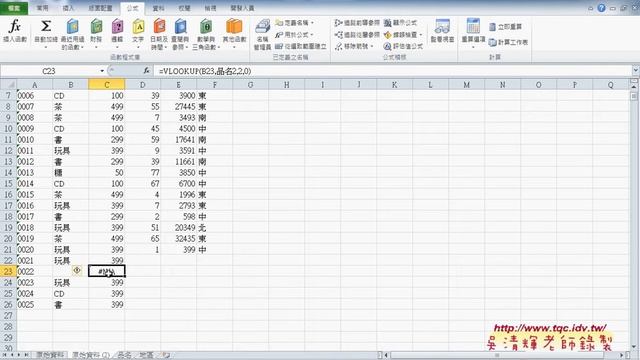The image size is (640, 360).
Task: Go to last sheet navigation arrow
Action: (x=26, y=356)
